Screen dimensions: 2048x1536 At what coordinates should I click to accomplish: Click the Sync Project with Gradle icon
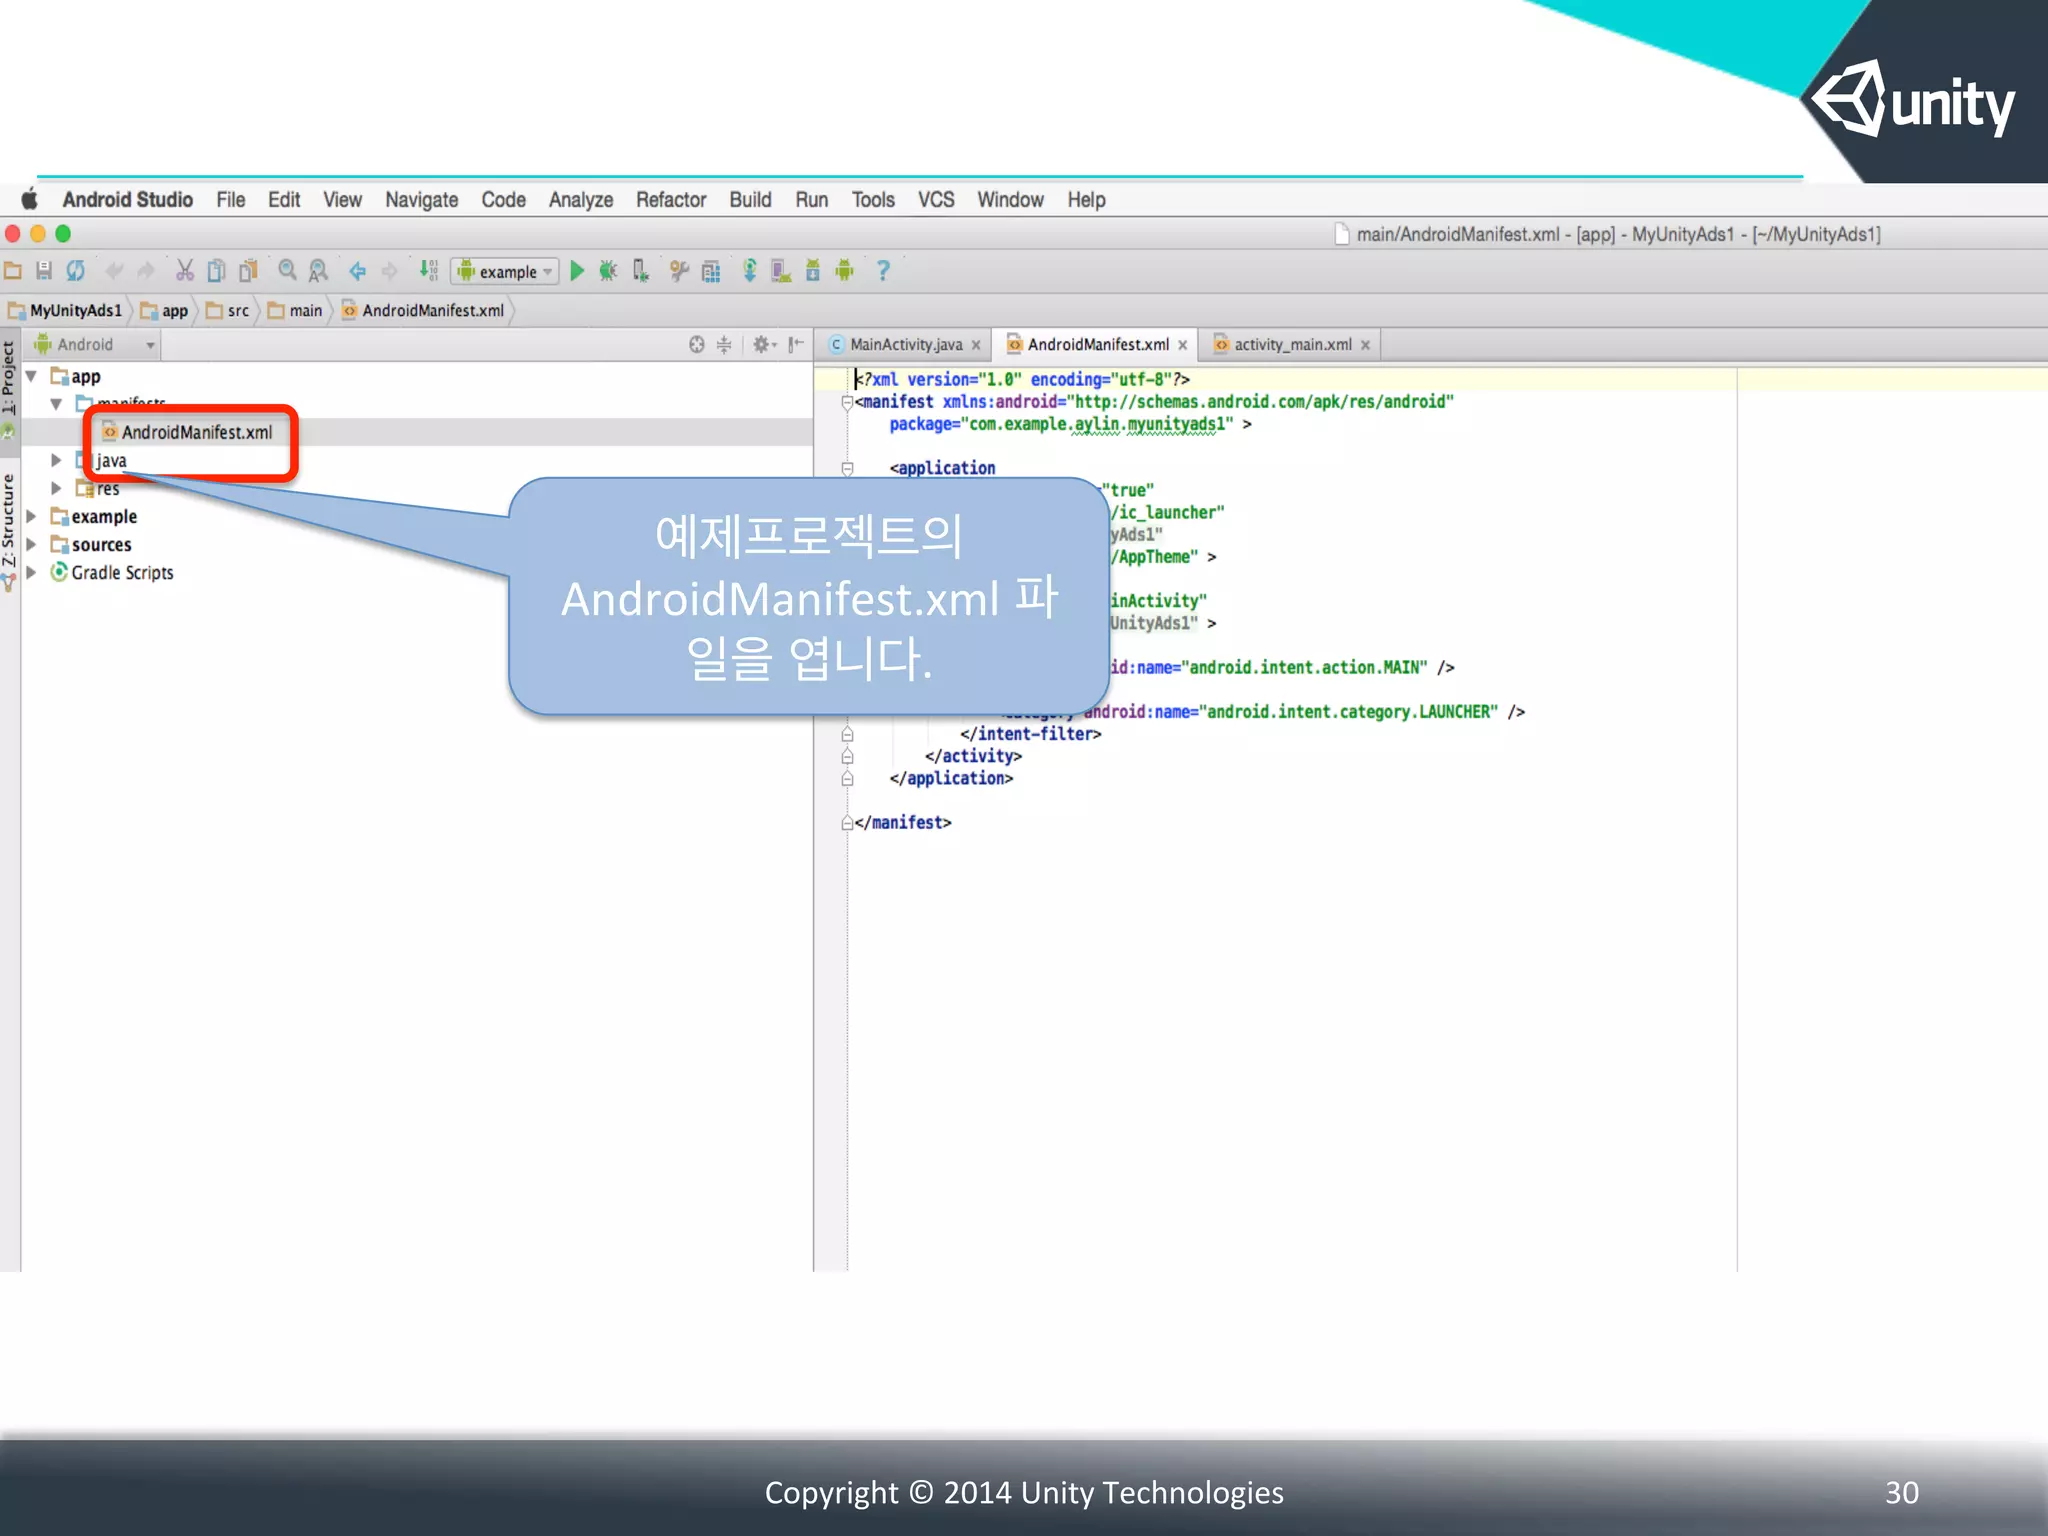coord(749,271)
